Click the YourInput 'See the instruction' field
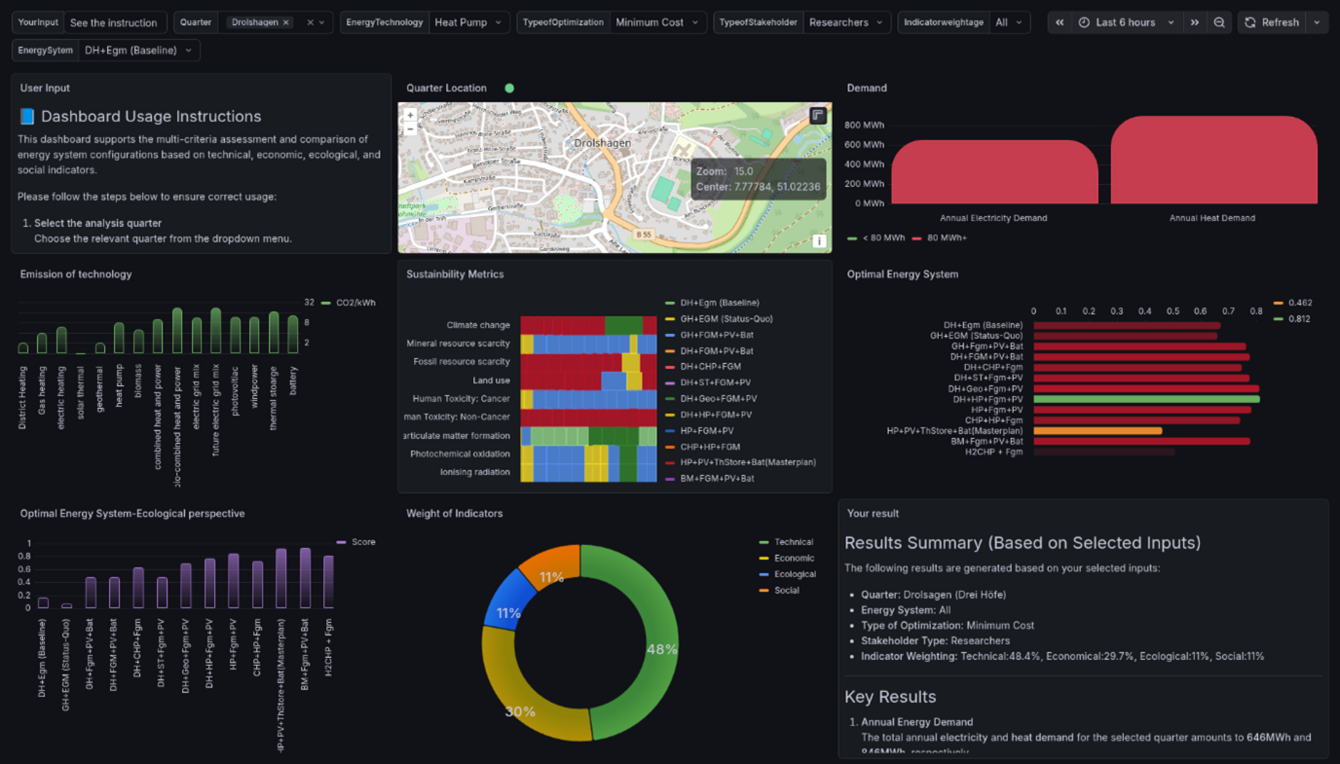The width and height of the screenshot is (1340, 764). (113, 22)
